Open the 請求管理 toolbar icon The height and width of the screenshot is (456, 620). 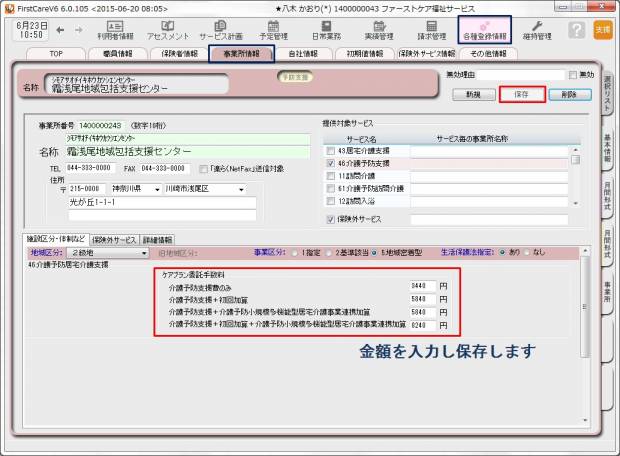432,30
